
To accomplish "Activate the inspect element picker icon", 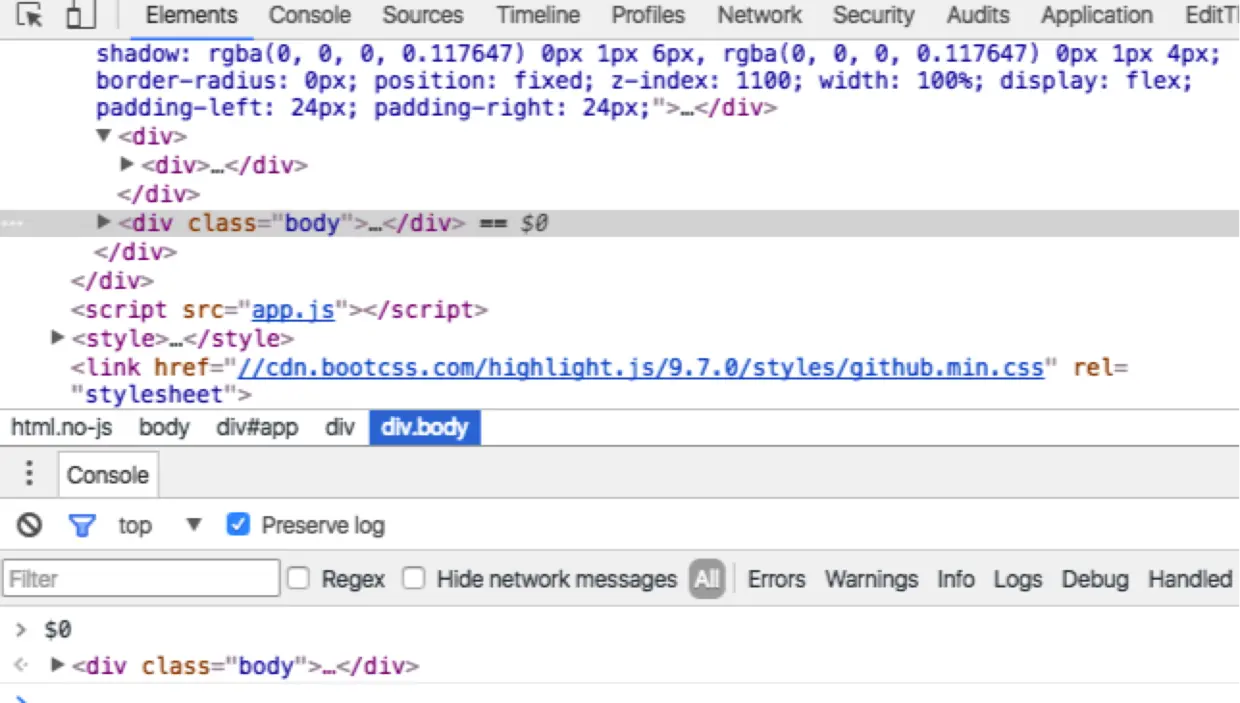I will (29, 16).
